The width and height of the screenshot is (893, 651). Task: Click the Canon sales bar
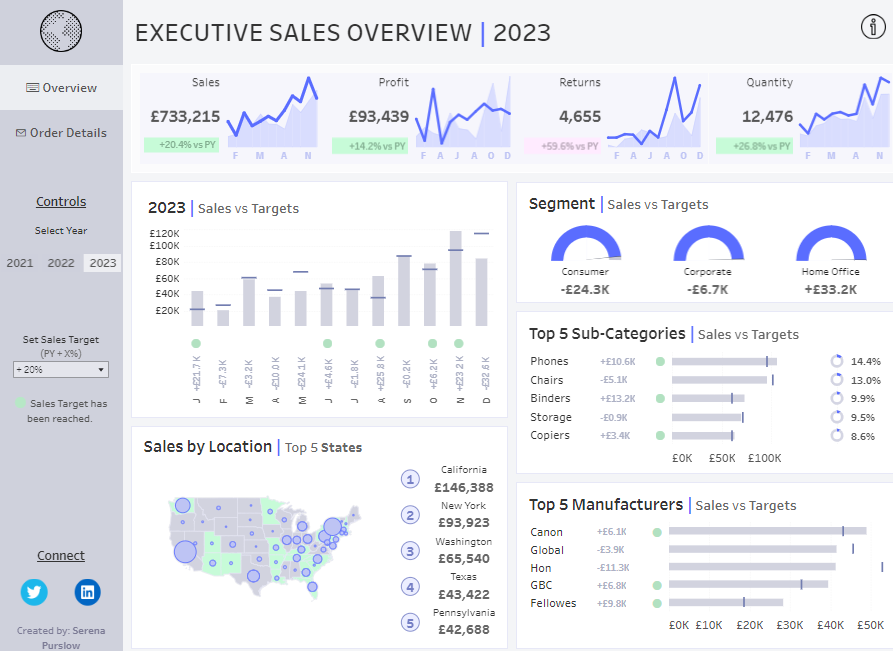[x=767, y=531]
